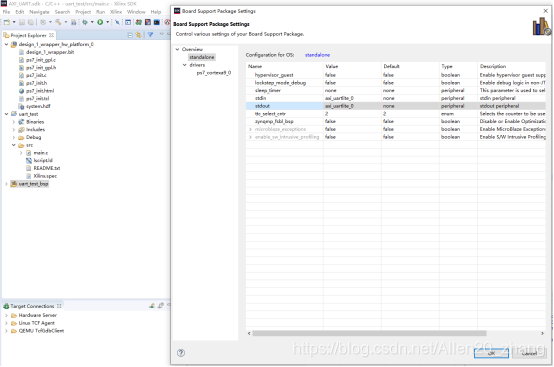The image size is (554, 367).
Task: Select standalone in the dialog tree
Action: click(x=201, y=57)
